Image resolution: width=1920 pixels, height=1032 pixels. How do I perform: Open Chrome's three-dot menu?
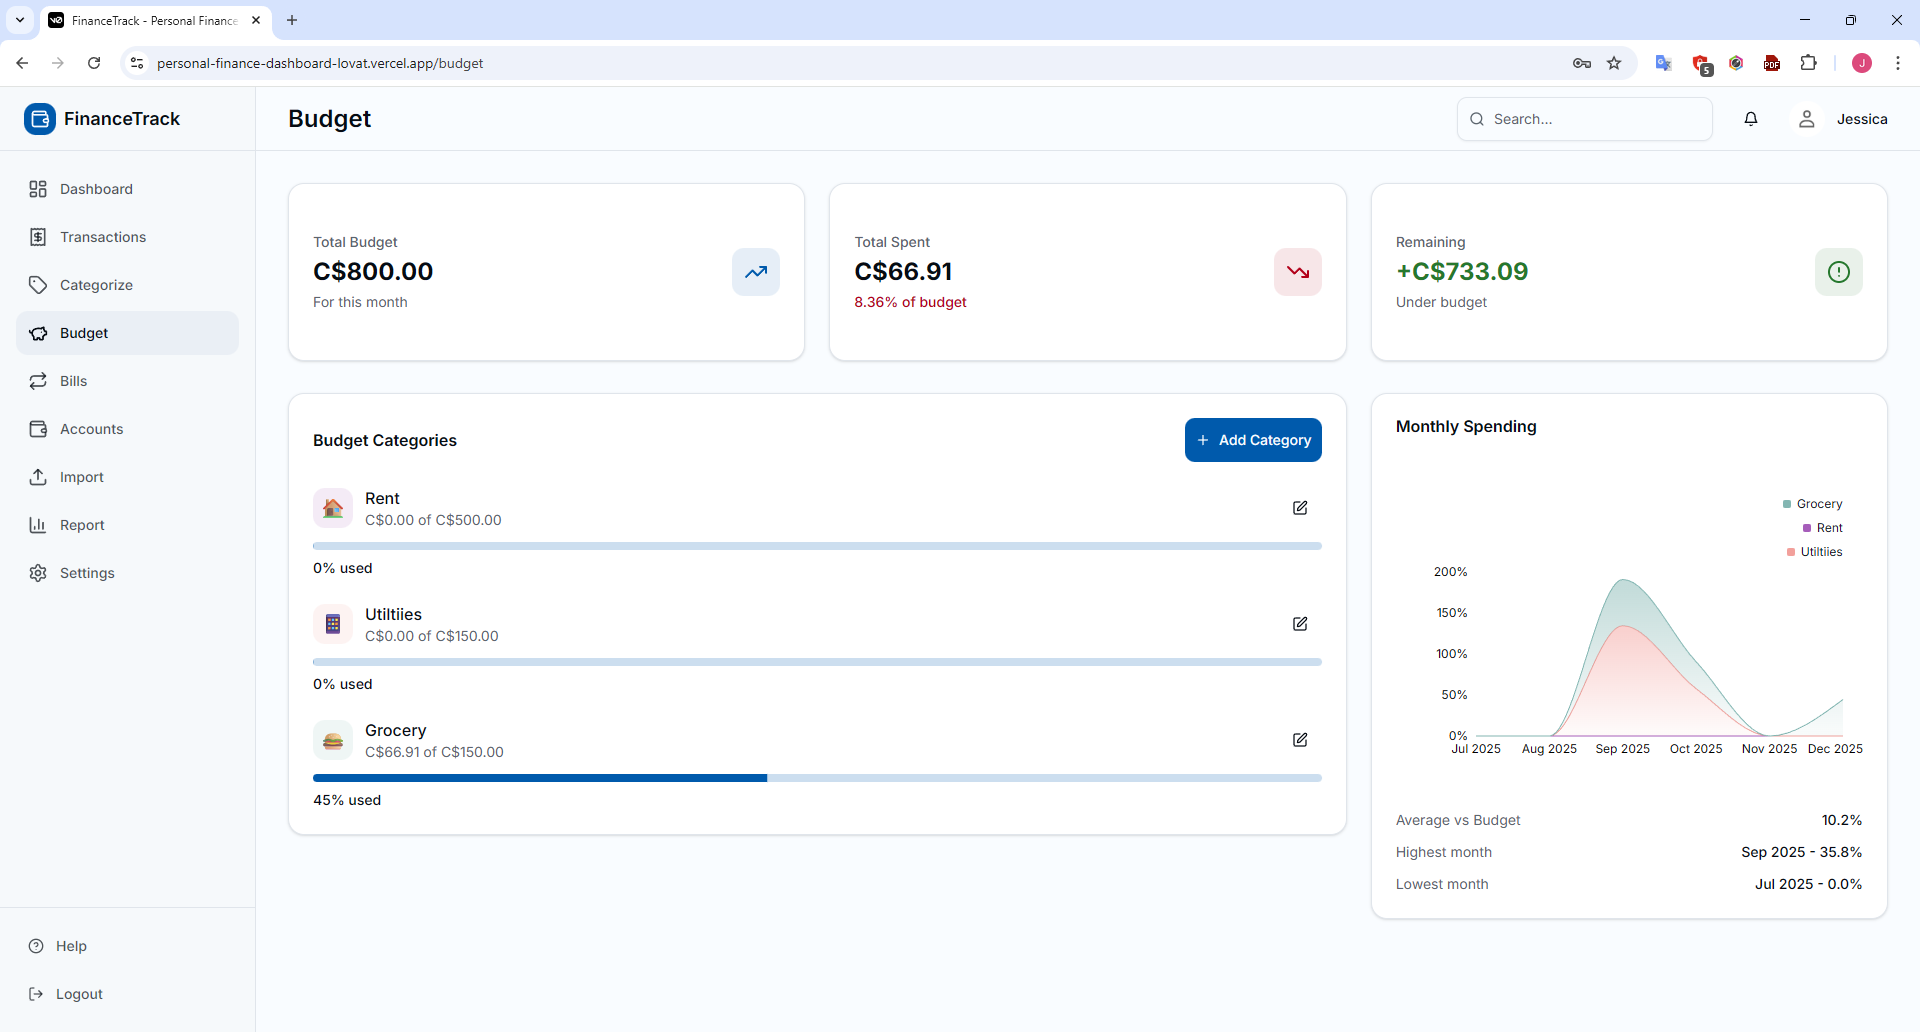1897,63
